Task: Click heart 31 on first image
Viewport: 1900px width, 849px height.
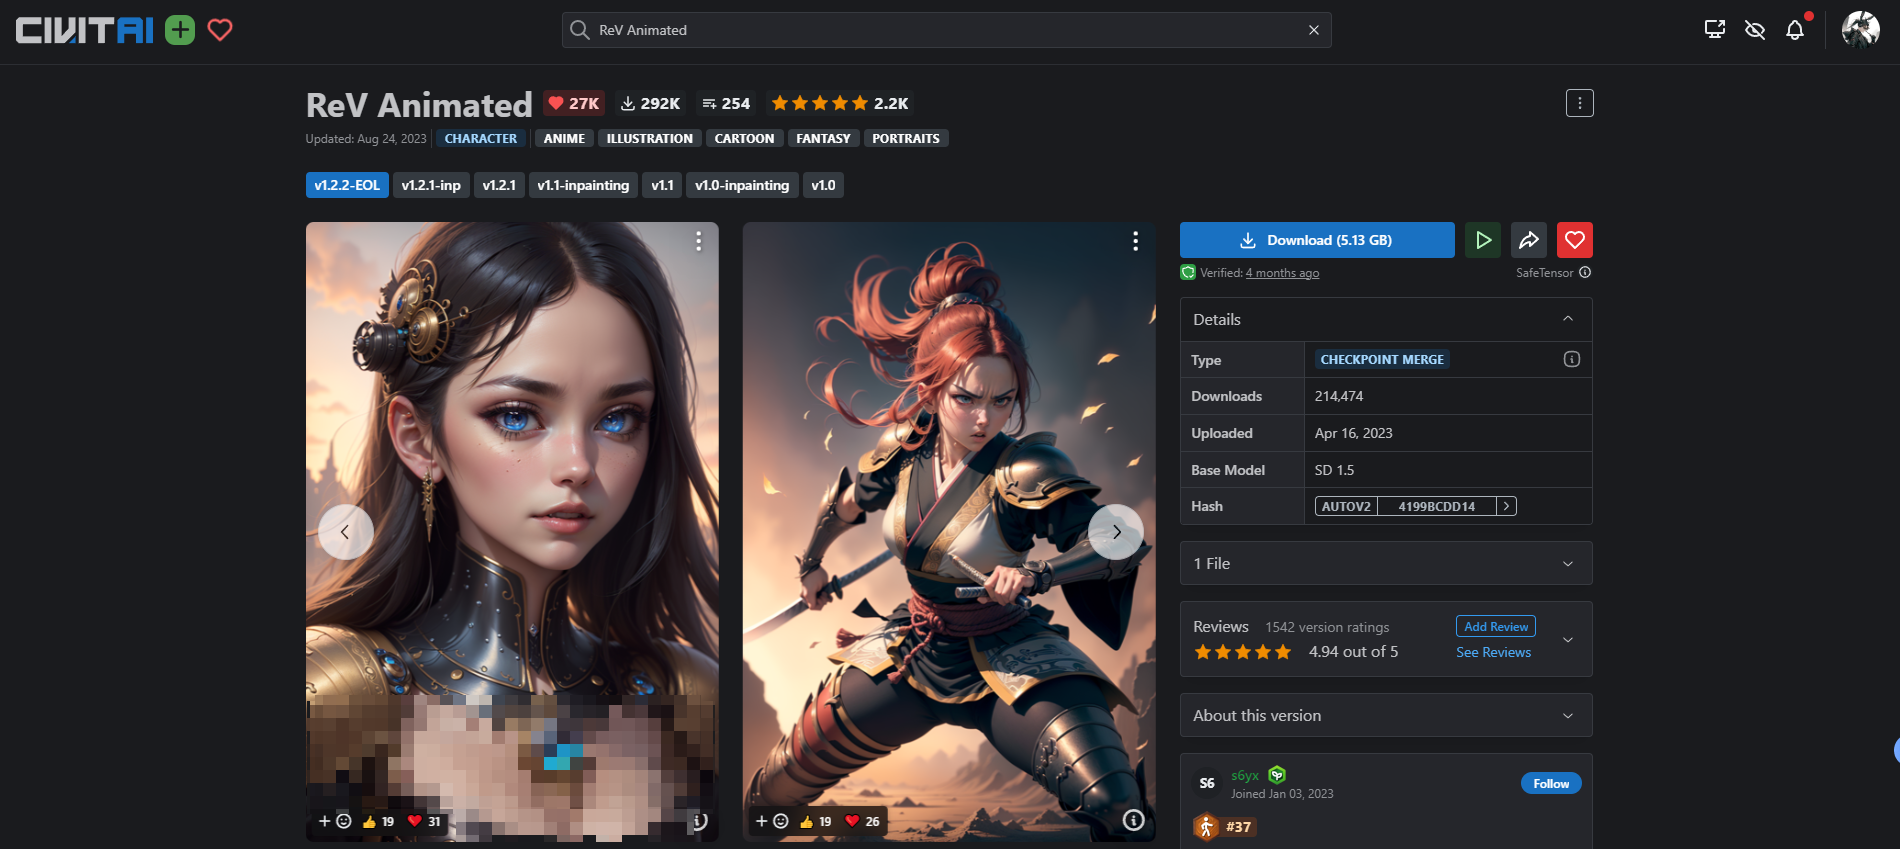Action: click(x=424, y=821)
